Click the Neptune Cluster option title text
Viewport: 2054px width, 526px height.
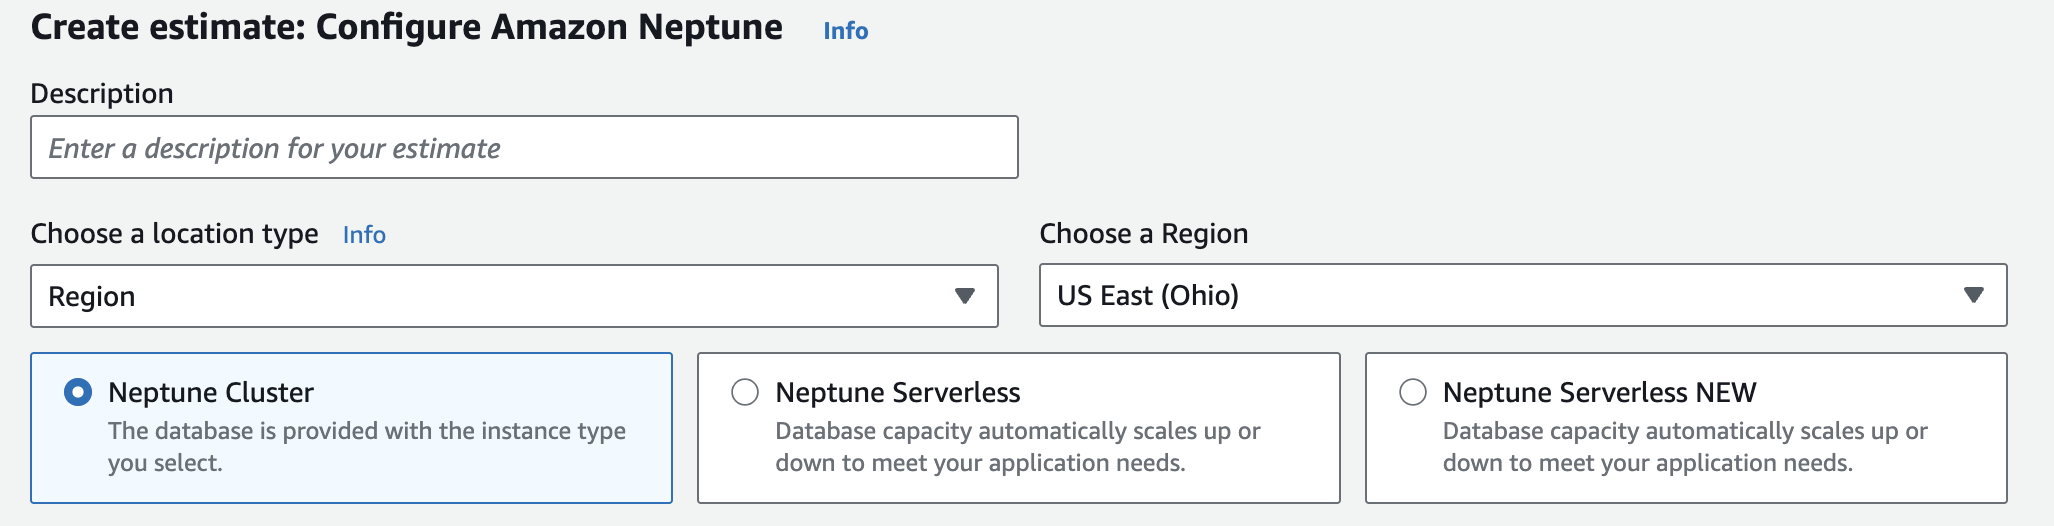(x=211, y=392)
